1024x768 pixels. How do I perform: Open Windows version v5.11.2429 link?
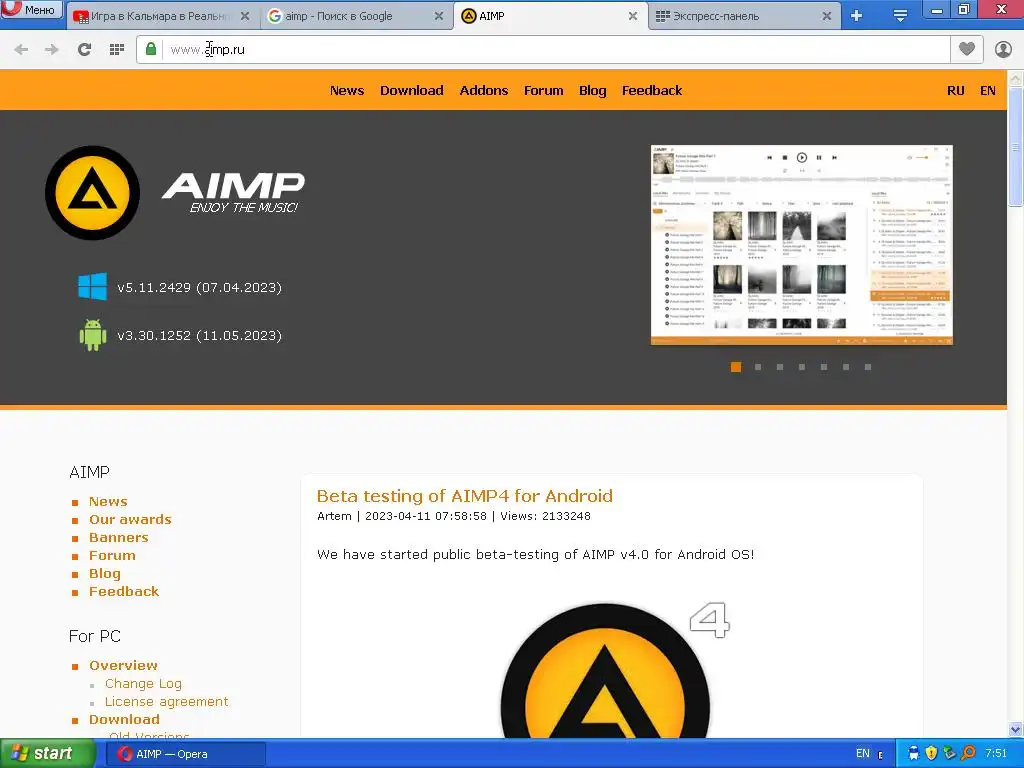point(199,287)
